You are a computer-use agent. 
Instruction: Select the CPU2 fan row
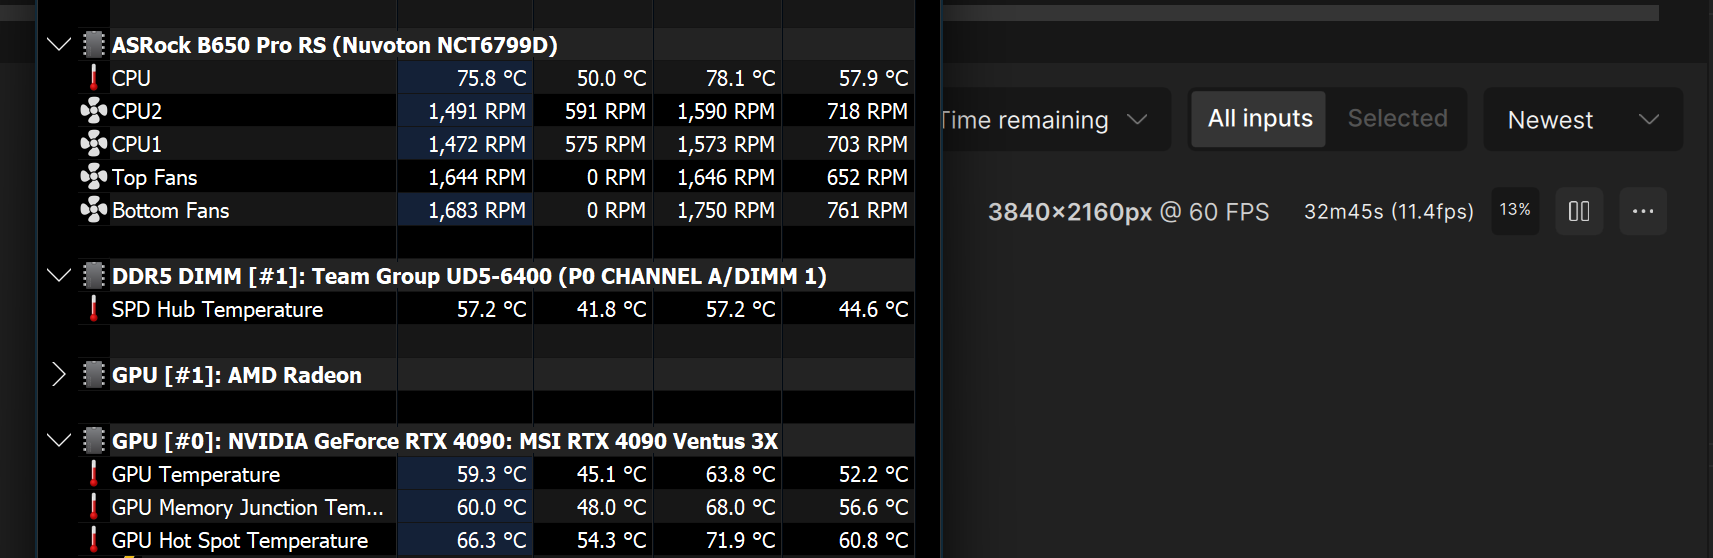[x=496, y=111]
